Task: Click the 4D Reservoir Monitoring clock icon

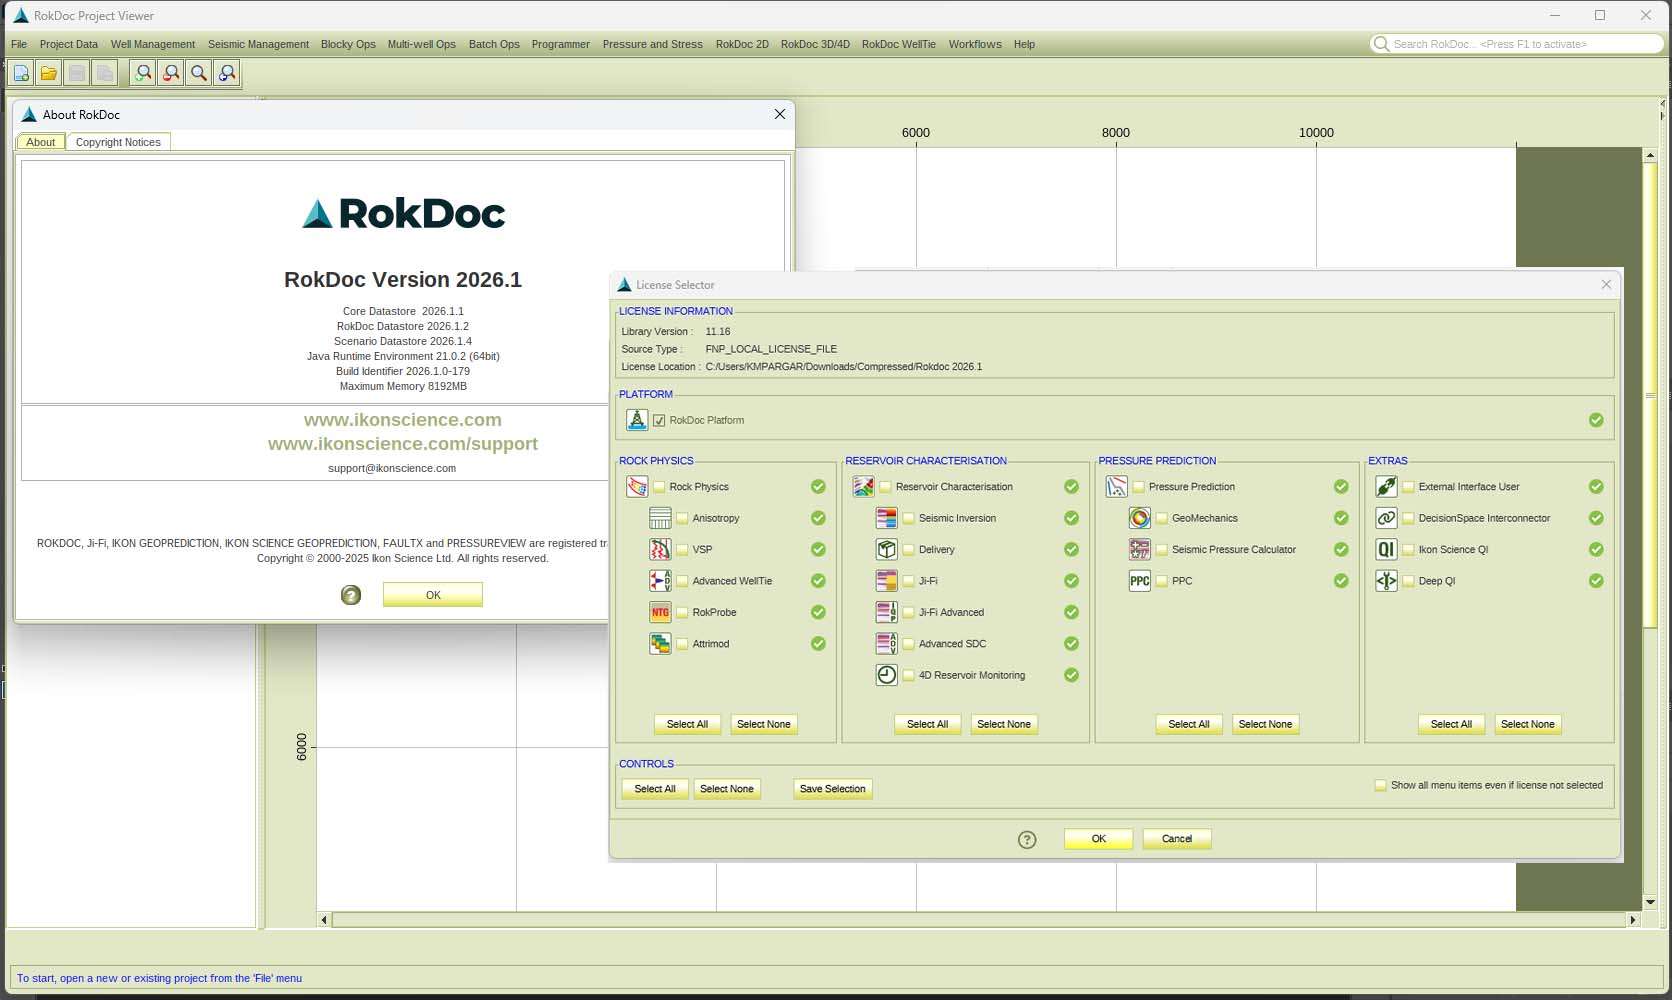Action: pyautogui.click(x=886, y=675)
